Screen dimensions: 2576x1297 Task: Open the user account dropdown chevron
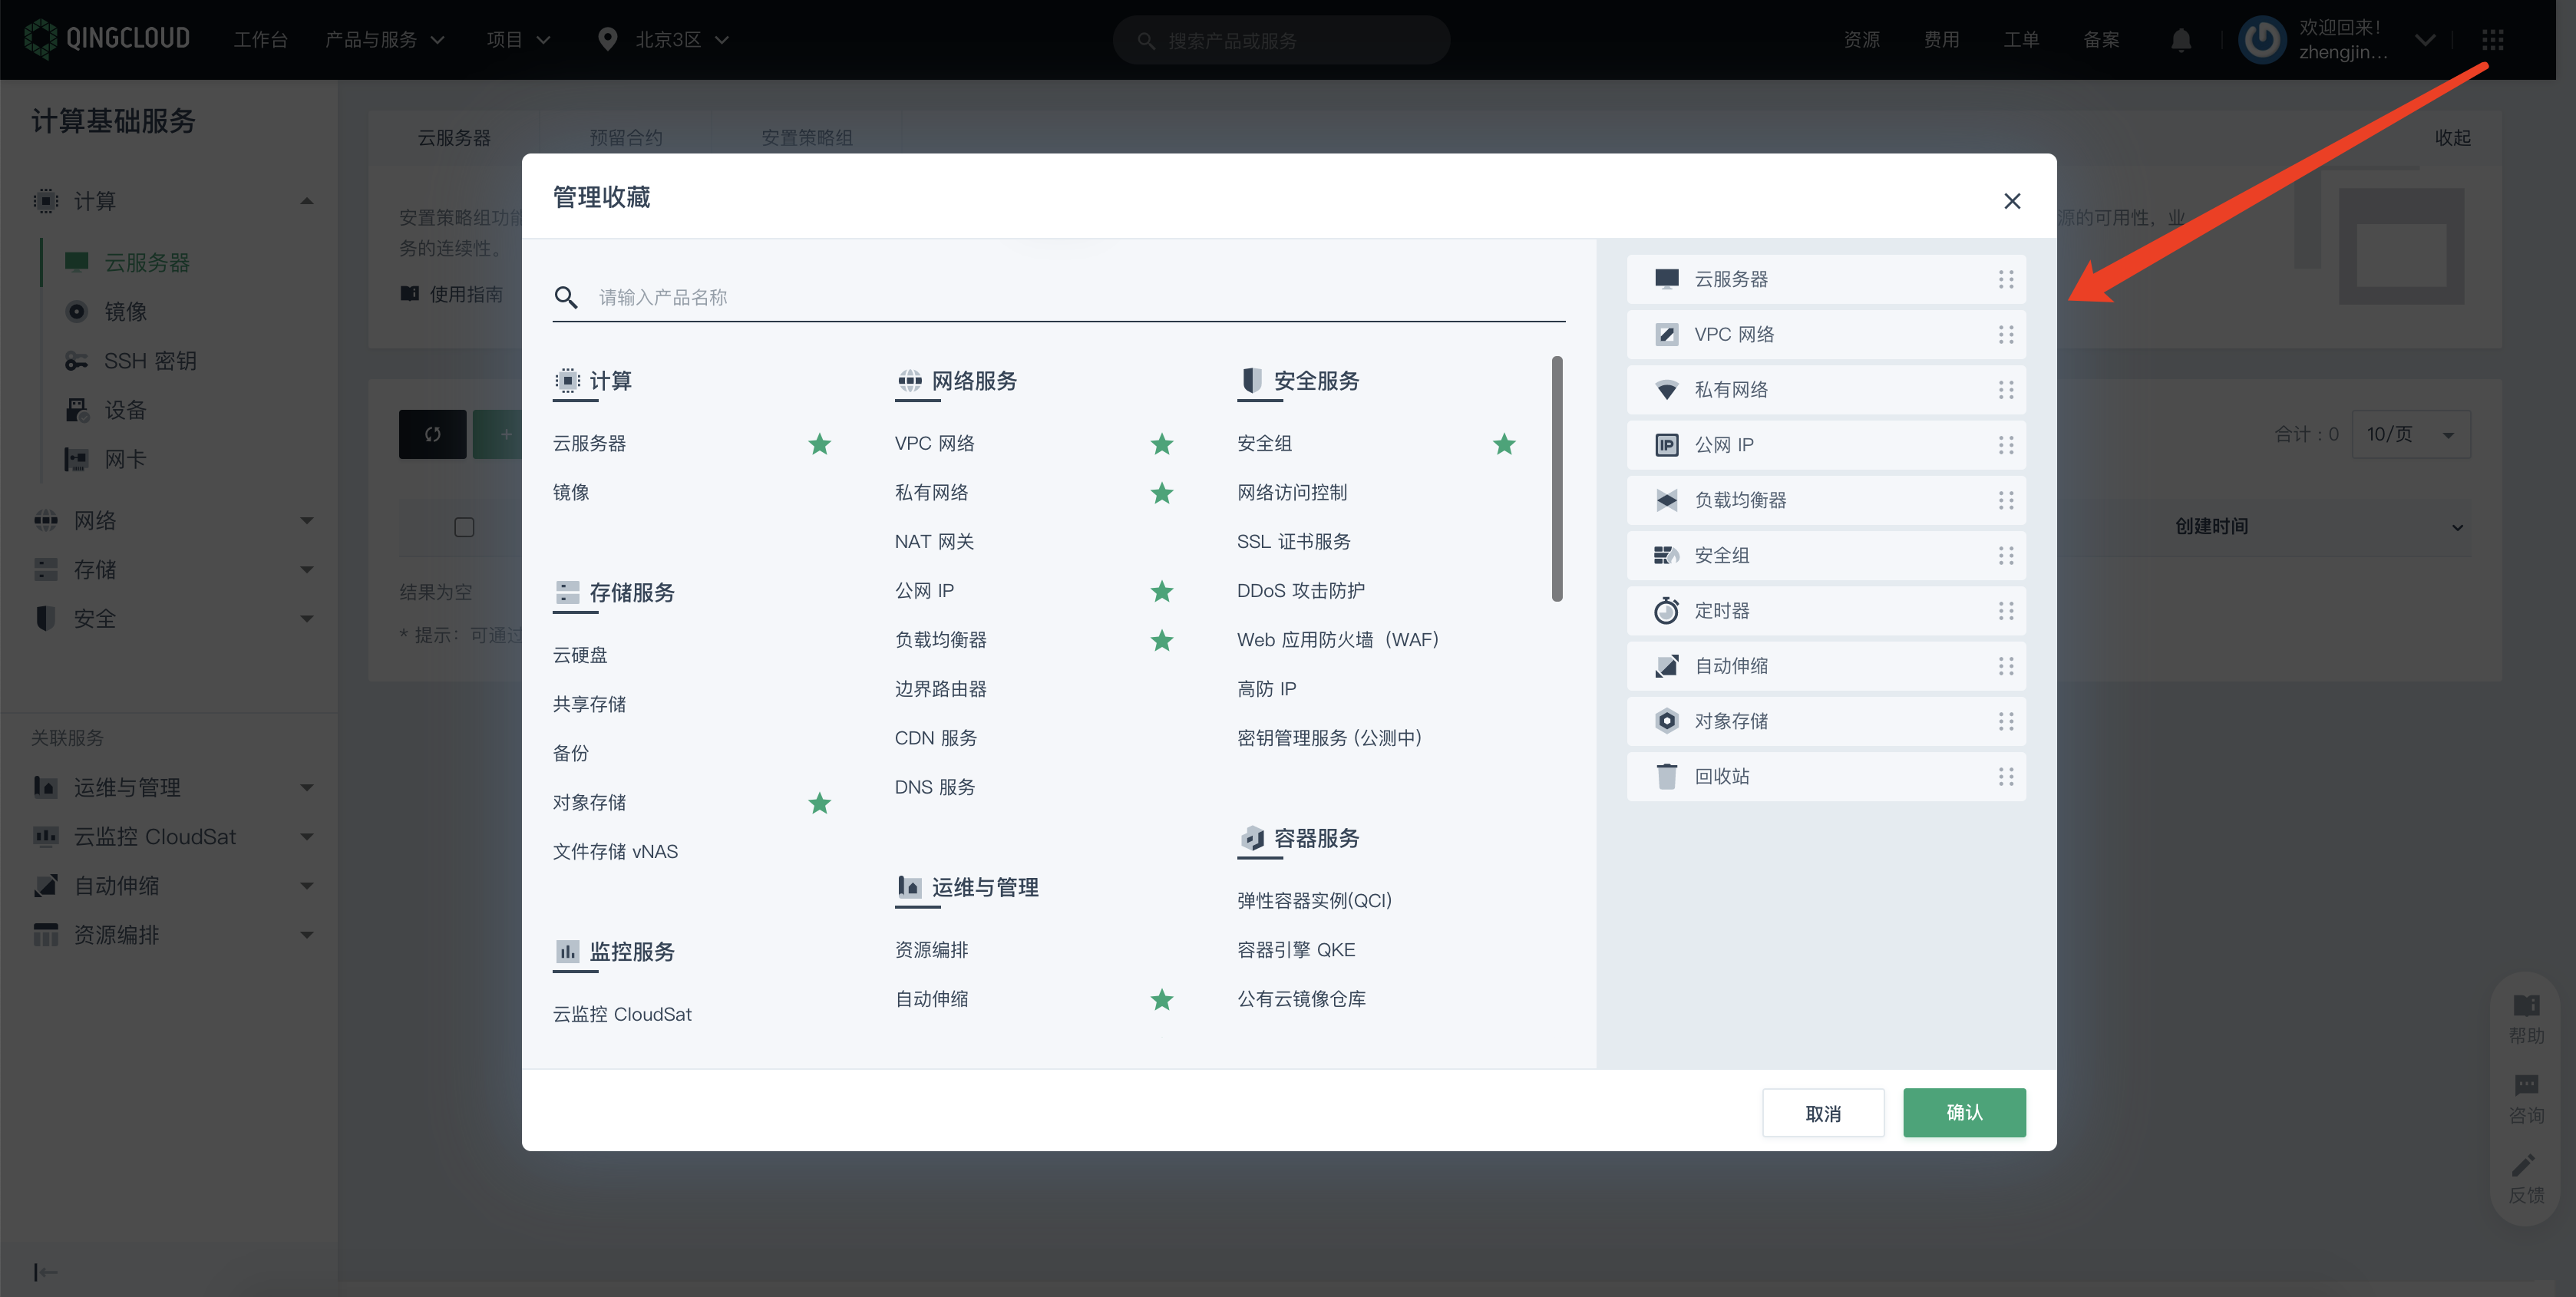(x=2424, y=40)
